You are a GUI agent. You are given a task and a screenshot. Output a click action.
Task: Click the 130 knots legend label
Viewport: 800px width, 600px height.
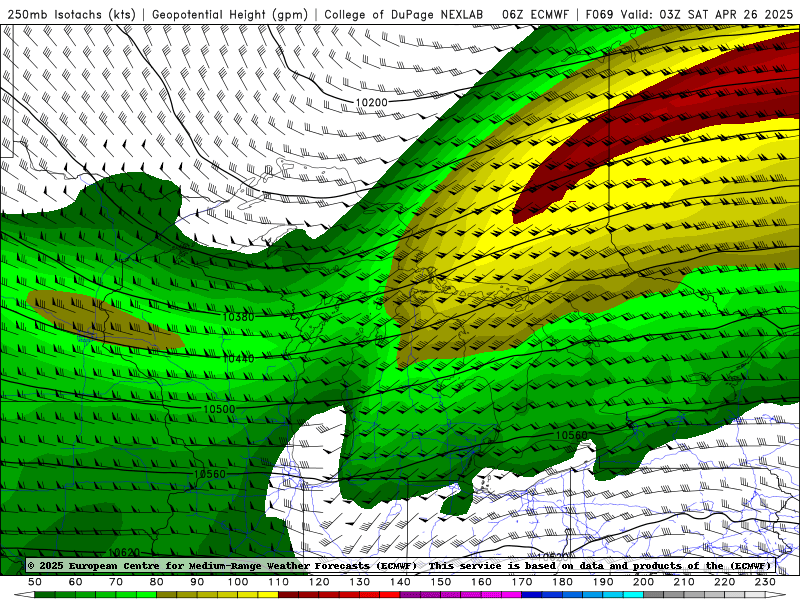coord(360,582)
